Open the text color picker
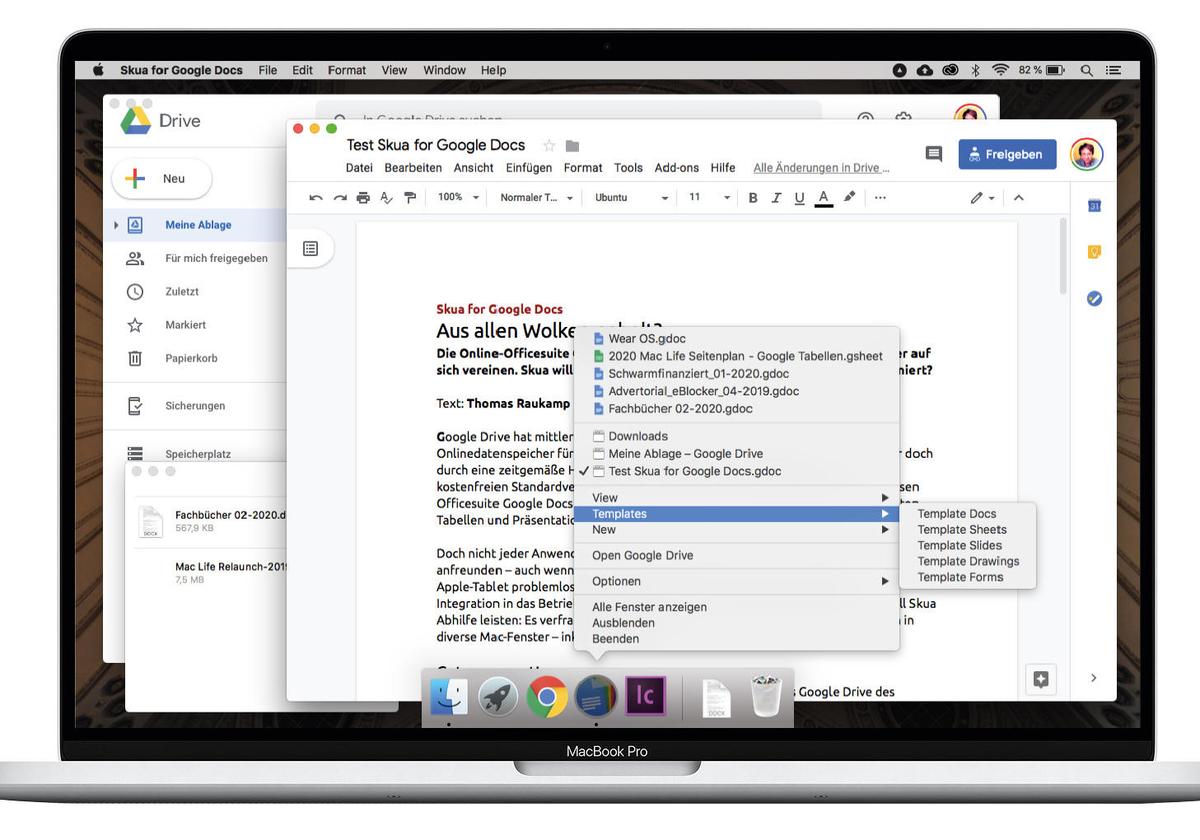The image size is (1200, 840). pyautogui.click(x=824, y=198)
